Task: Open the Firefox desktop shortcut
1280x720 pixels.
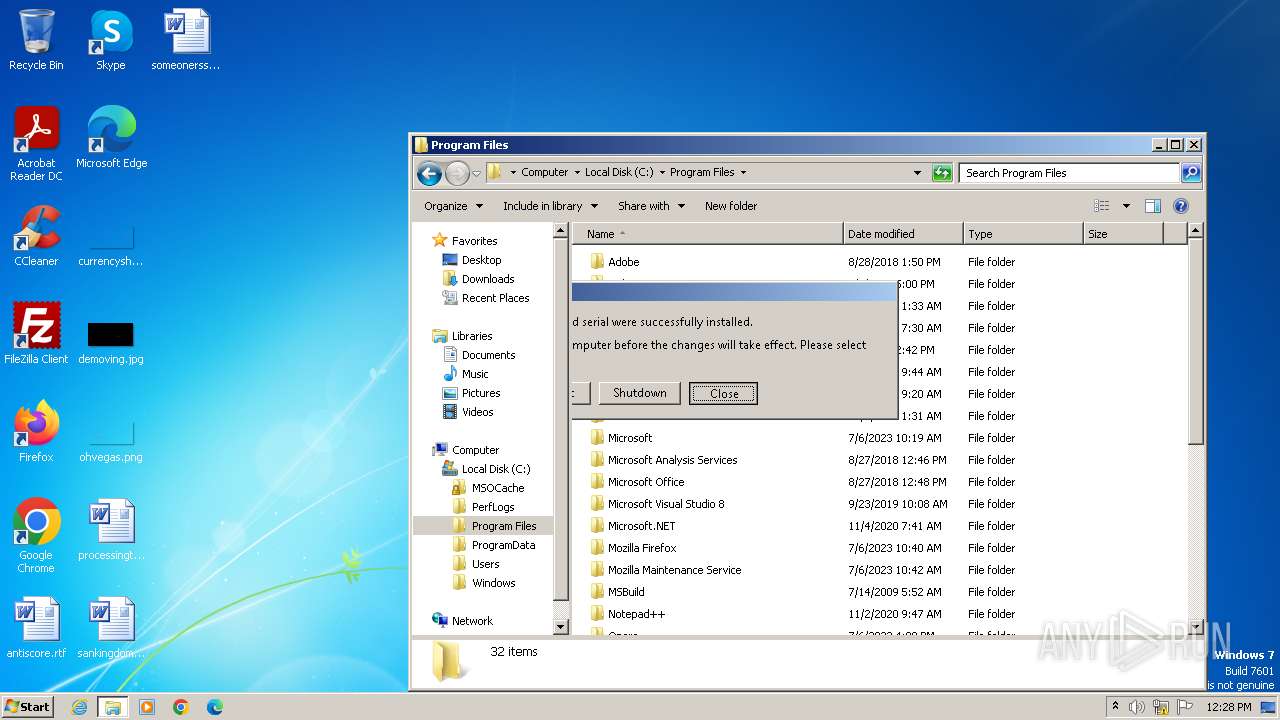Action: [36, 431]
